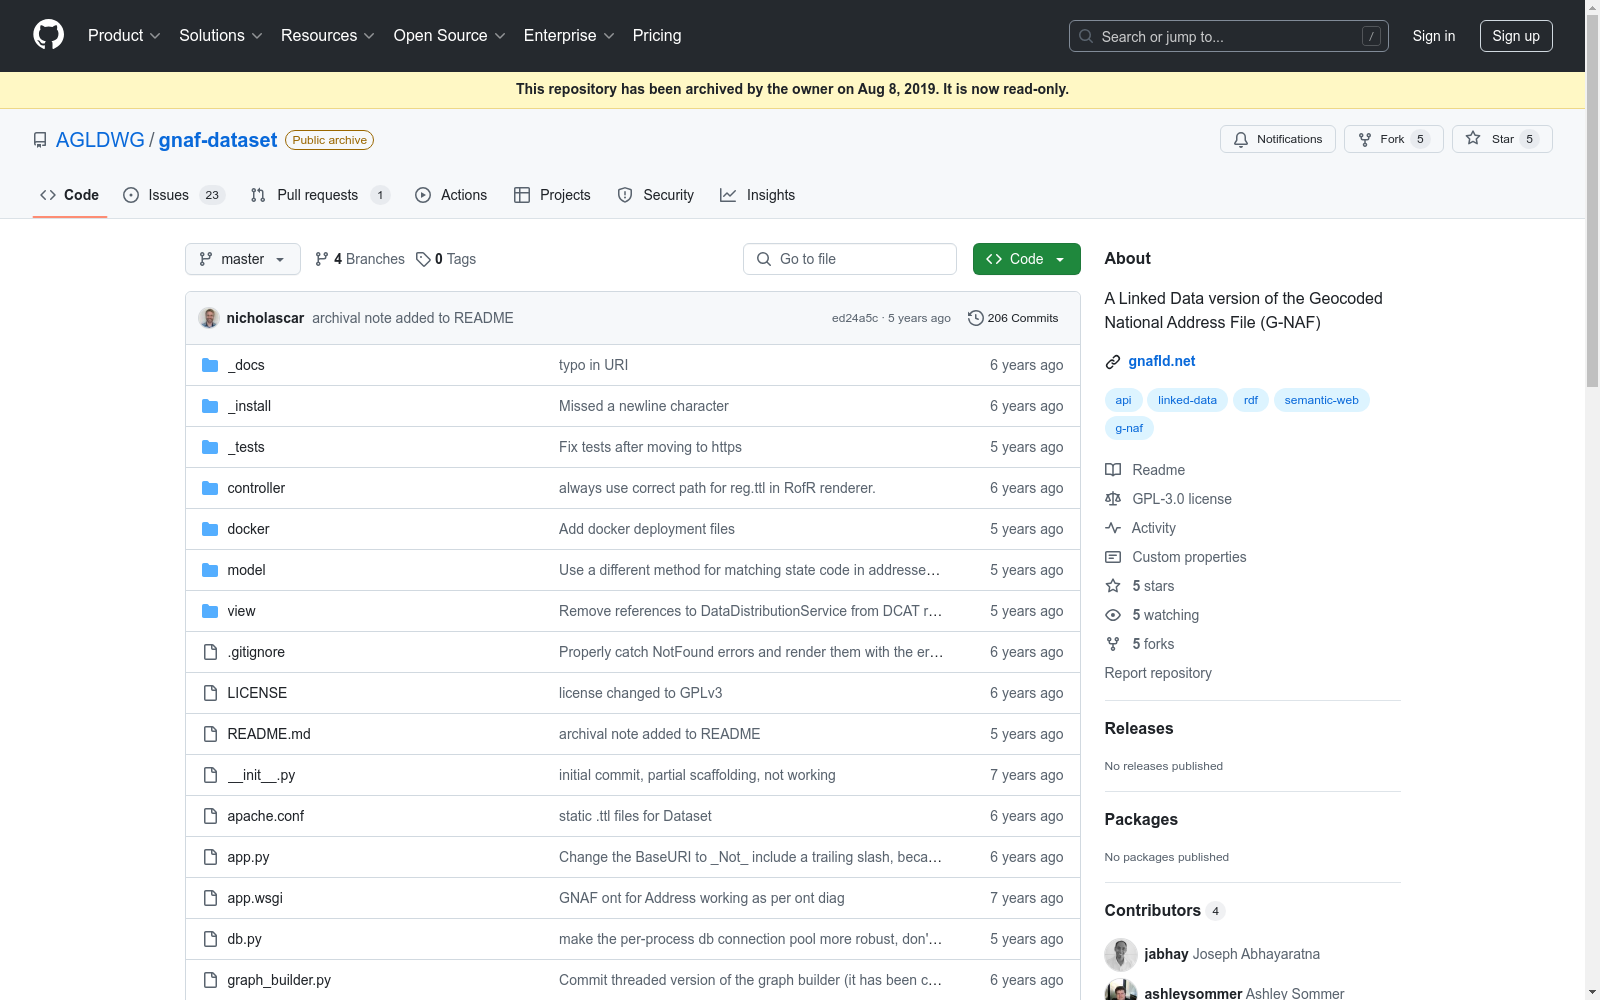This screenshot has width=1600, height=1000.
Task: Click the controller folder icon
Action: point(210,488)
